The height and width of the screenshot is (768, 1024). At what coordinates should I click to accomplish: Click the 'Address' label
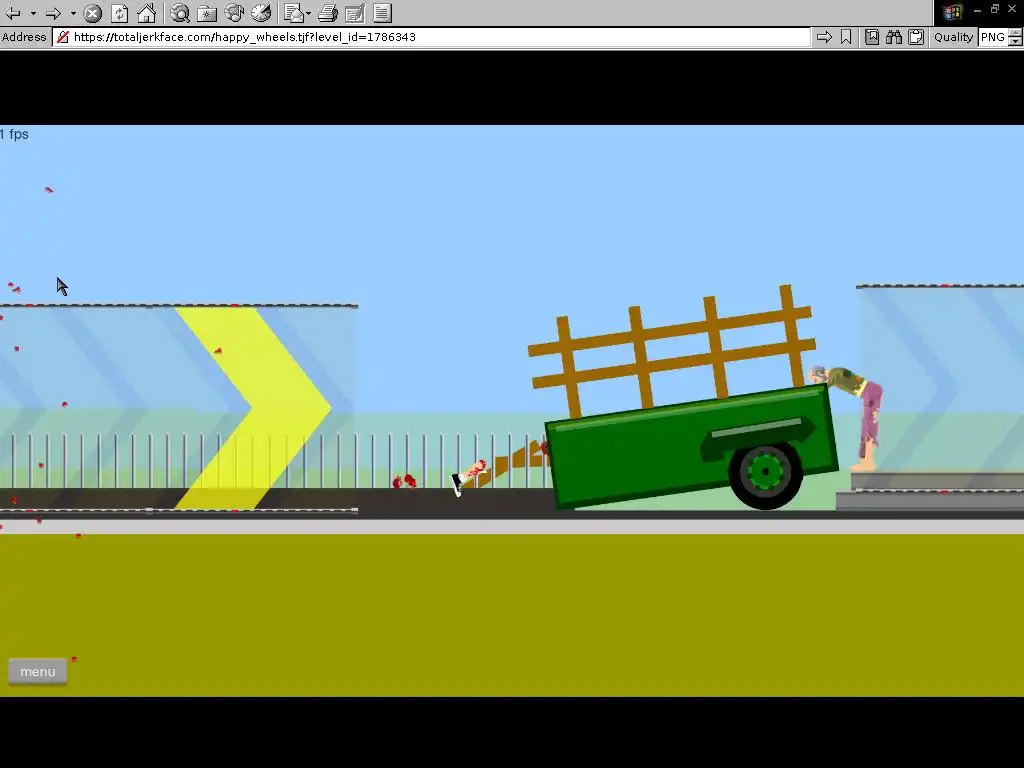pyautogui.click(x=24, y=37)
